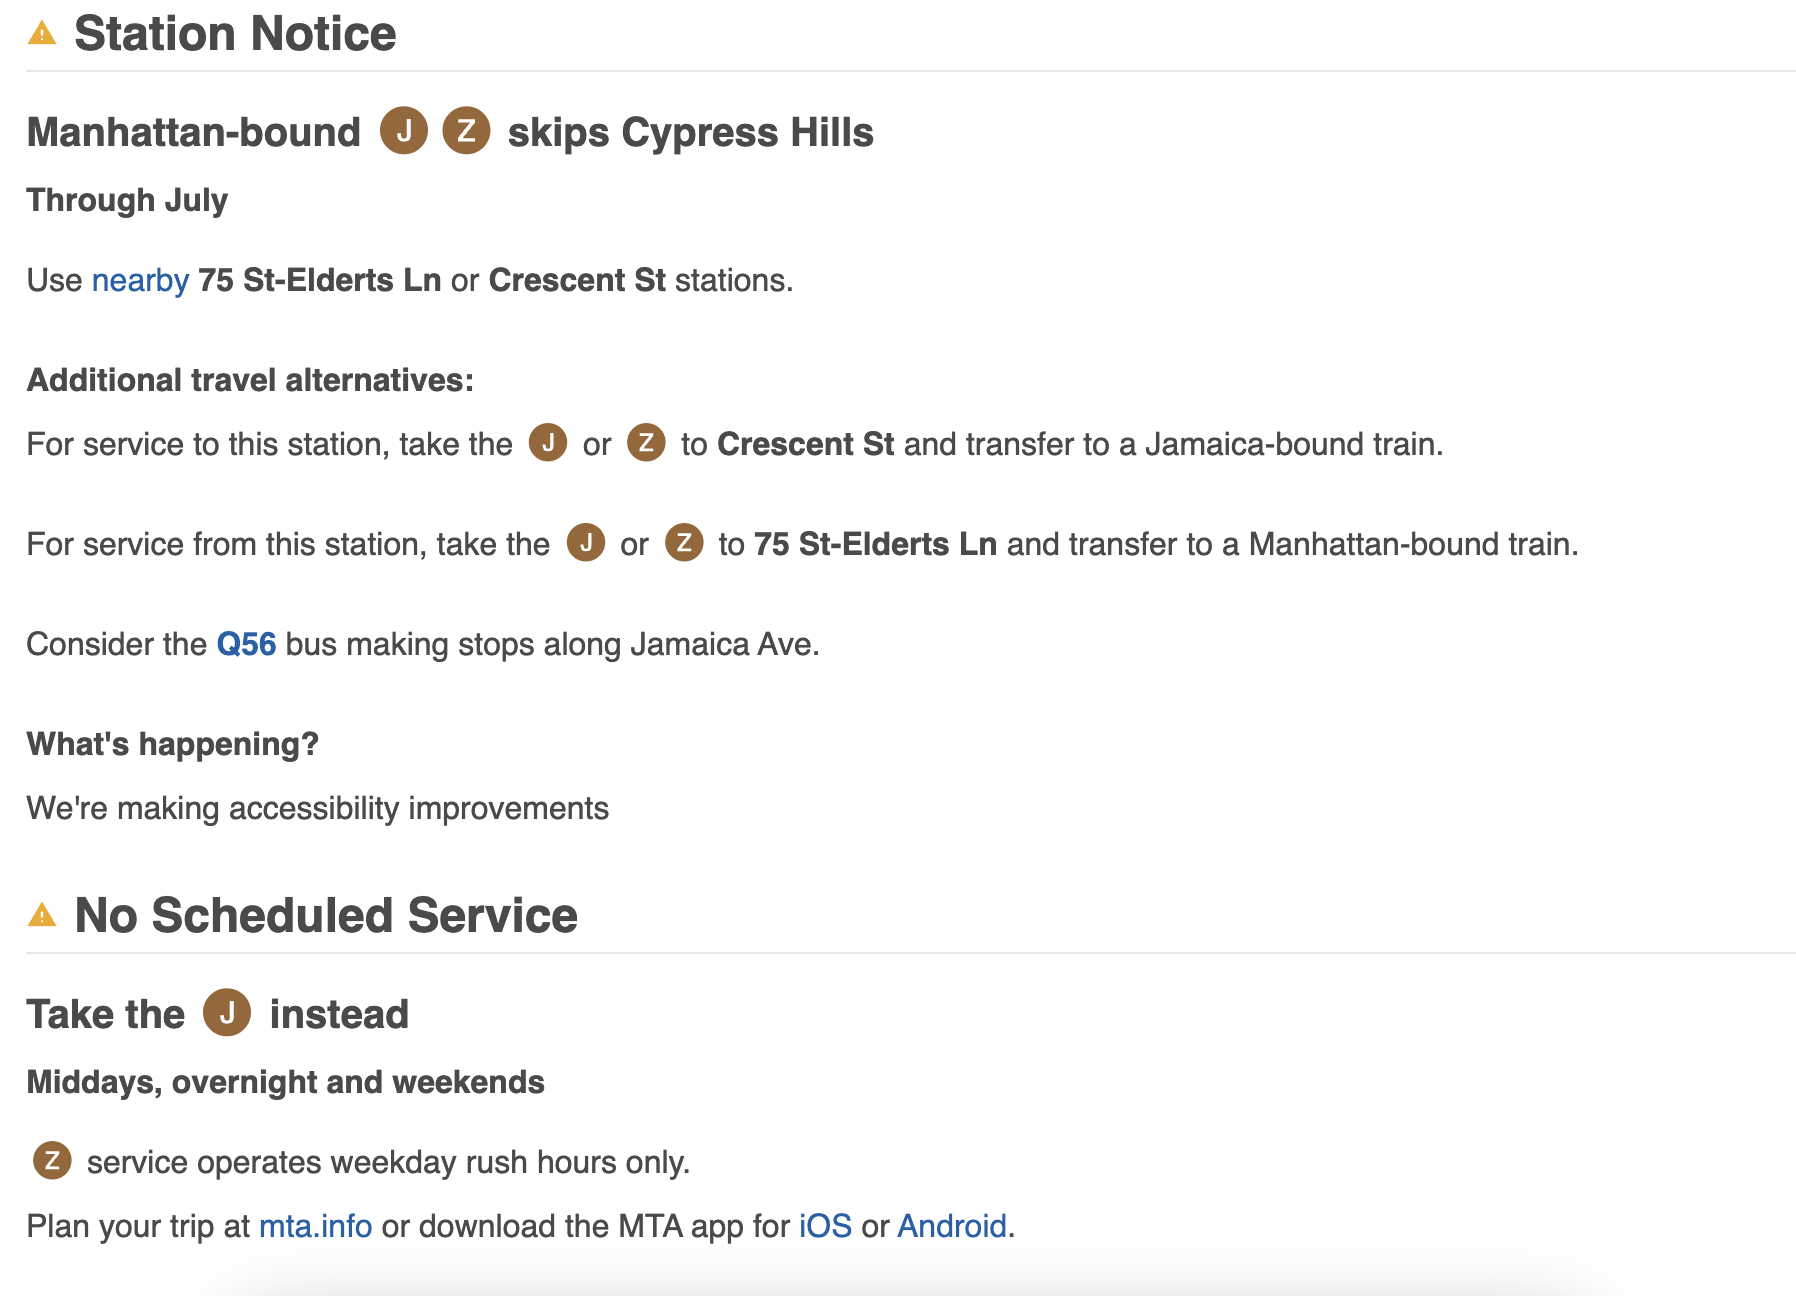Click the Z bullet before 'service operates weekday rush hours'

52,1160
